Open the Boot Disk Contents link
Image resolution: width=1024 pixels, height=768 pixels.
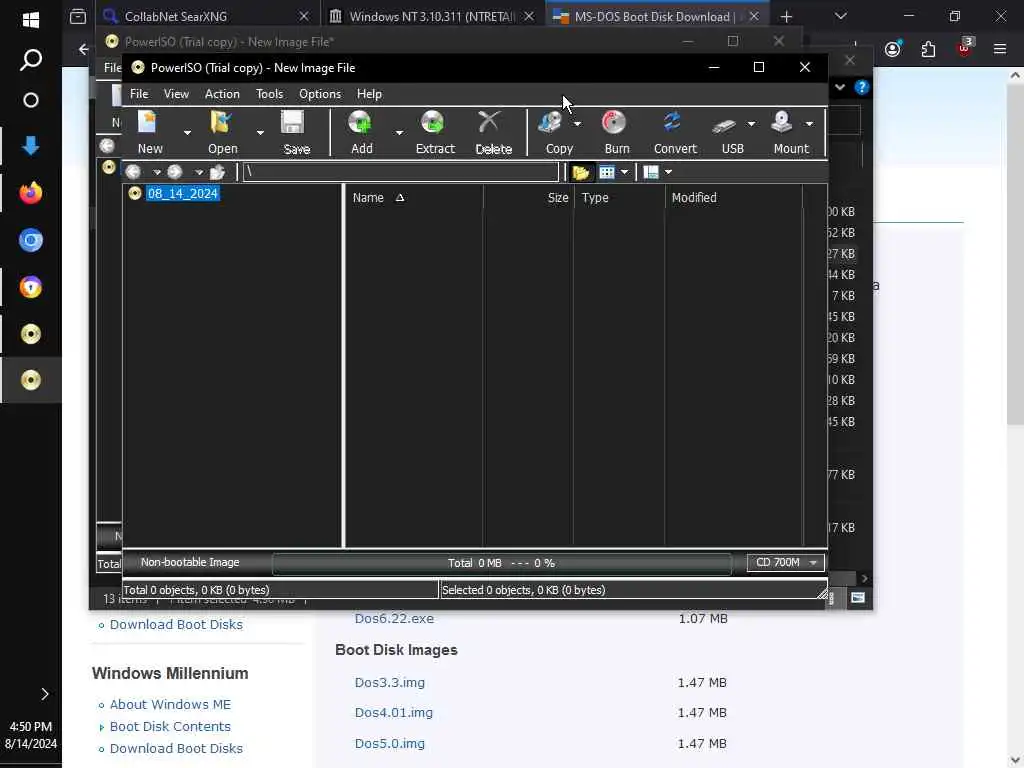pos(170,726)
